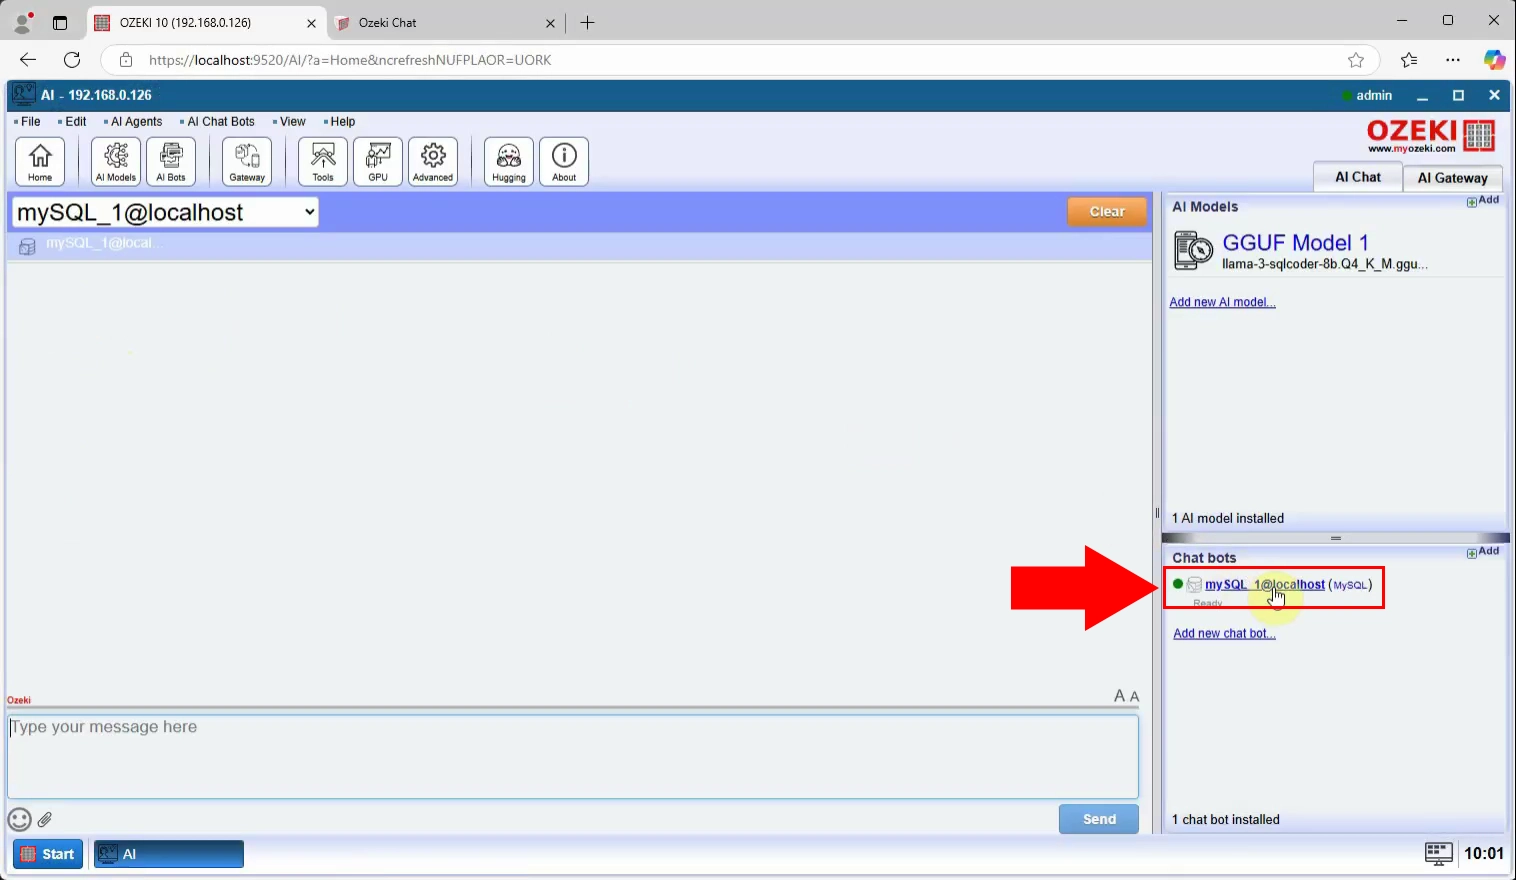Open the Tools toolbar icon
Screen dimensions: 1516x880
[323, 161]
